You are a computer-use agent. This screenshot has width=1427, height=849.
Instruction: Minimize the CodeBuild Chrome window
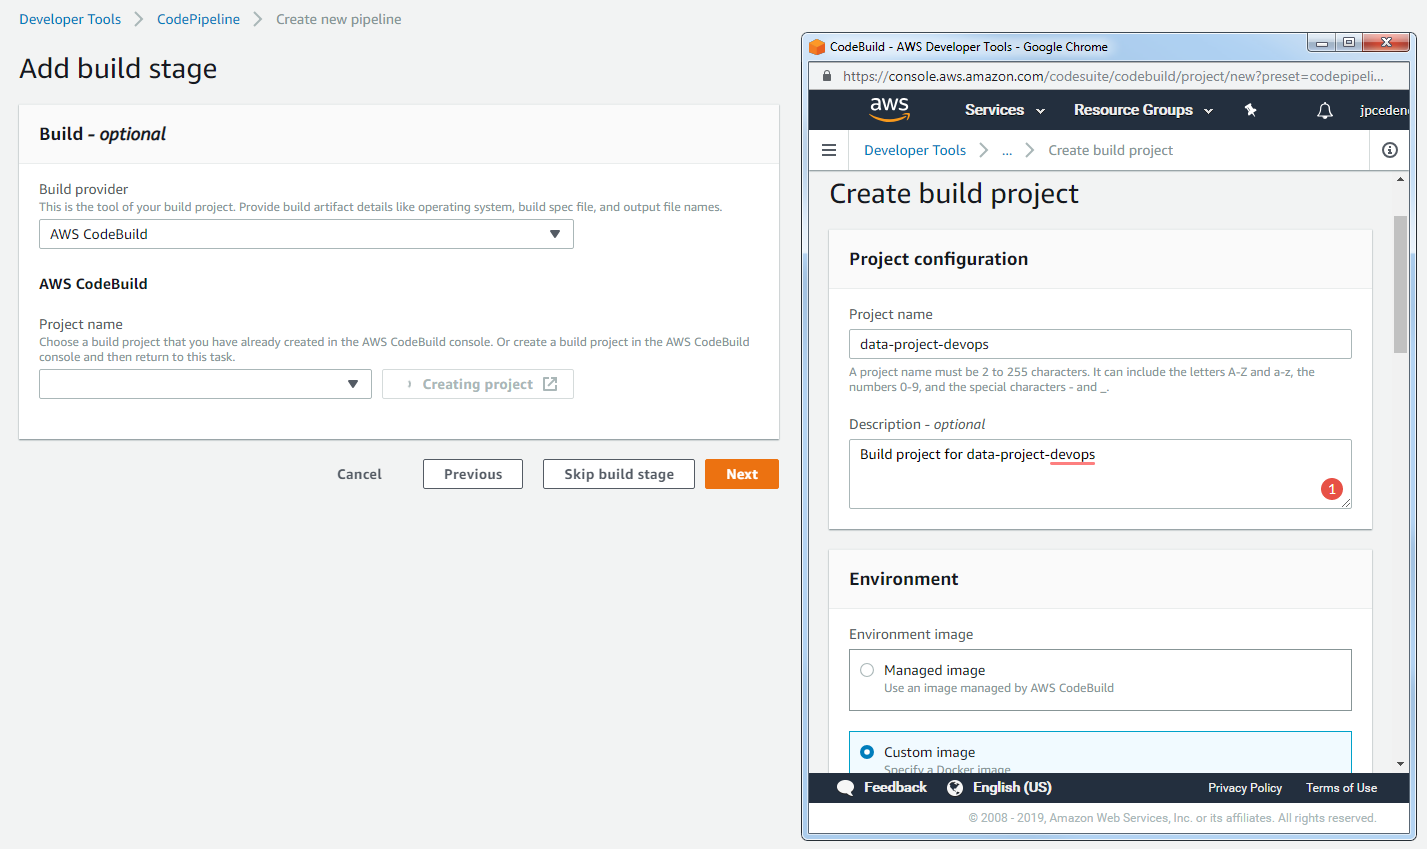(x=1321, y=43)
